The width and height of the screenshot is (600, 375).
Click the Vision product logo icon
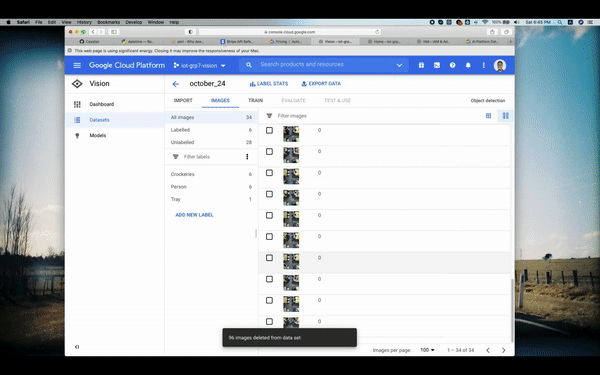point(77,83)
